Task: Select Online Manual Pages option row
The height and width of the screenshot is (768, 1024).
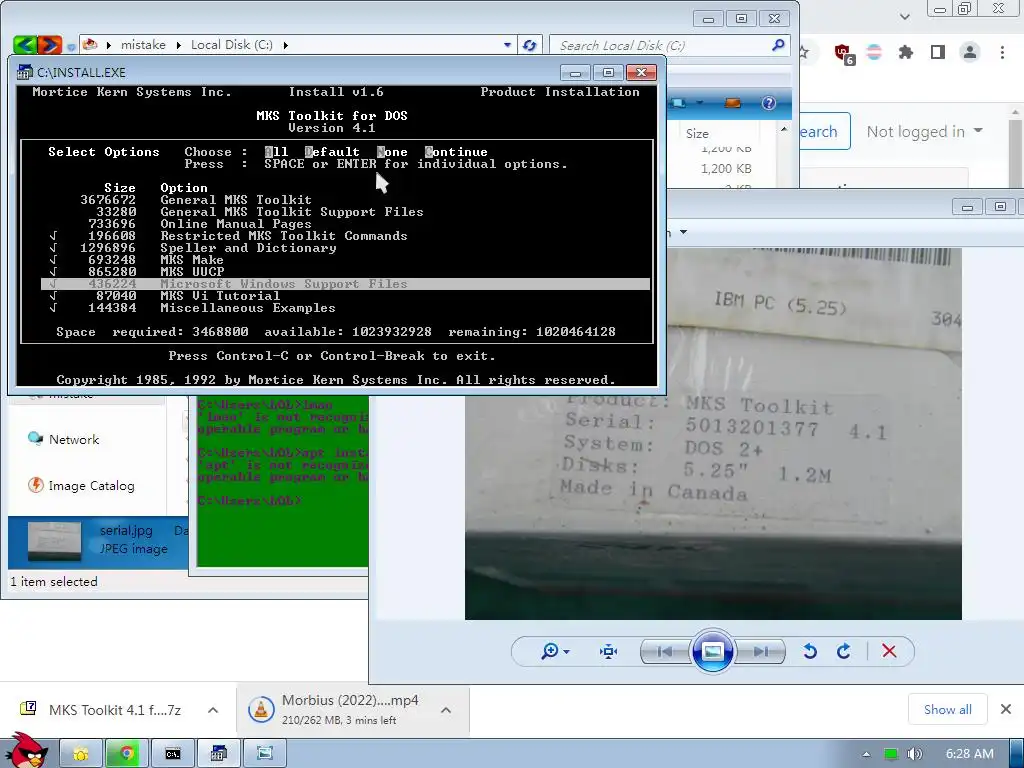Action: coord(345,224)
